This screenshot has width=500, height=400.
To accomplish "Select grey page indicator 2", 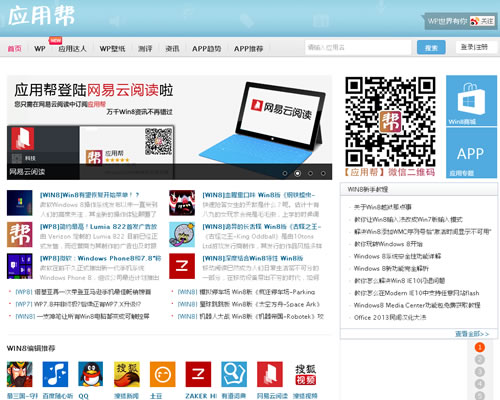I will tap(480, 360).
